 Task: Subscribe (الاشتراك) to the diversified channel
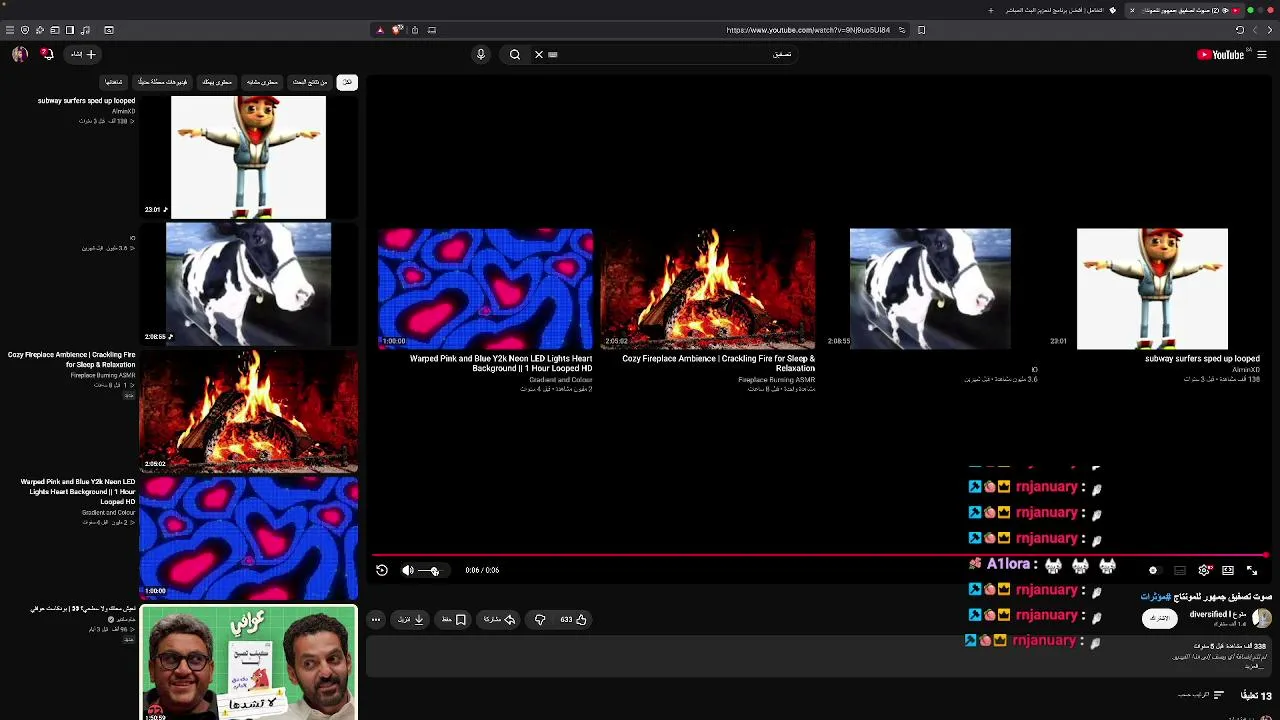pos(1159,618)
